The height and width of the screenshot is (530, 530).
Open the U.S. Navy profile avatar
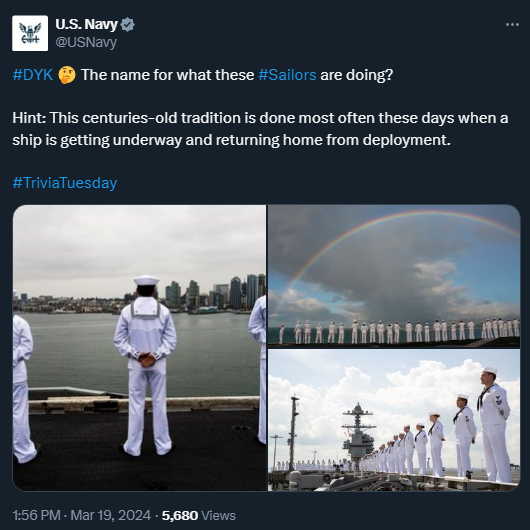pyautogui.click(x=30, y=33)
